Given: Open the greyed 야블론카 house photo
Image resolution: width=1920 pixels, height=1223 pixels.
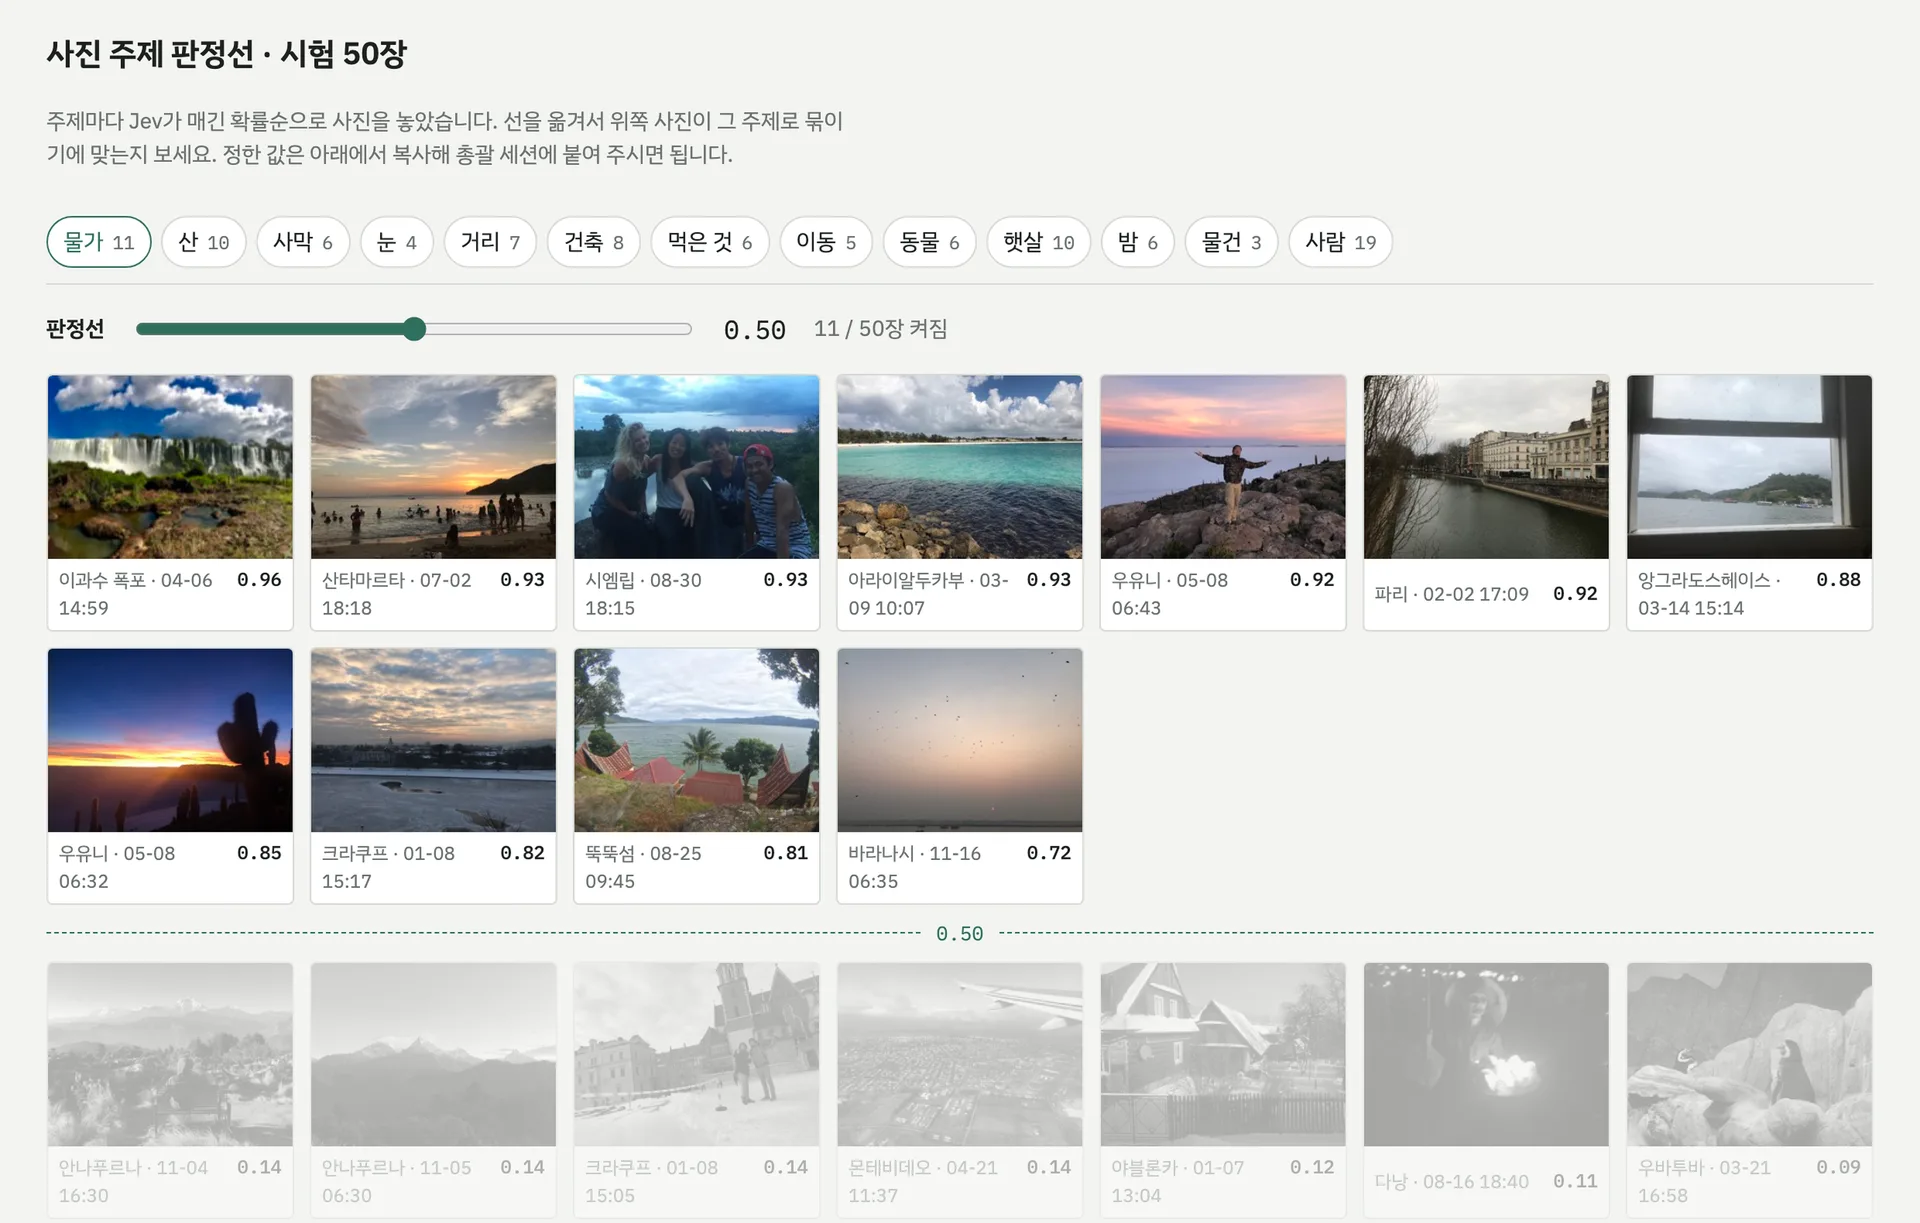Looking at the screenshot, I should pos(1223,1054).
